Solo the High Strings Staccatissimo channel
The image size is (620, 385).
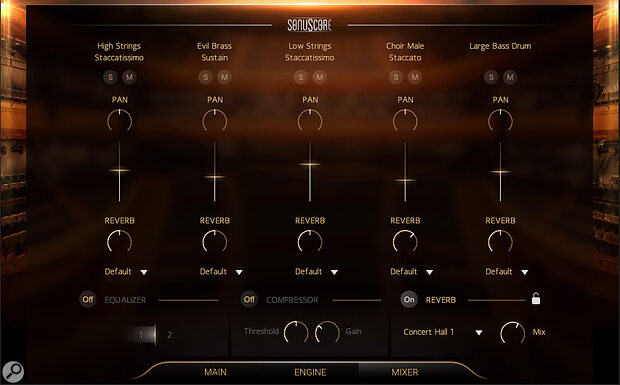[110, 77]
